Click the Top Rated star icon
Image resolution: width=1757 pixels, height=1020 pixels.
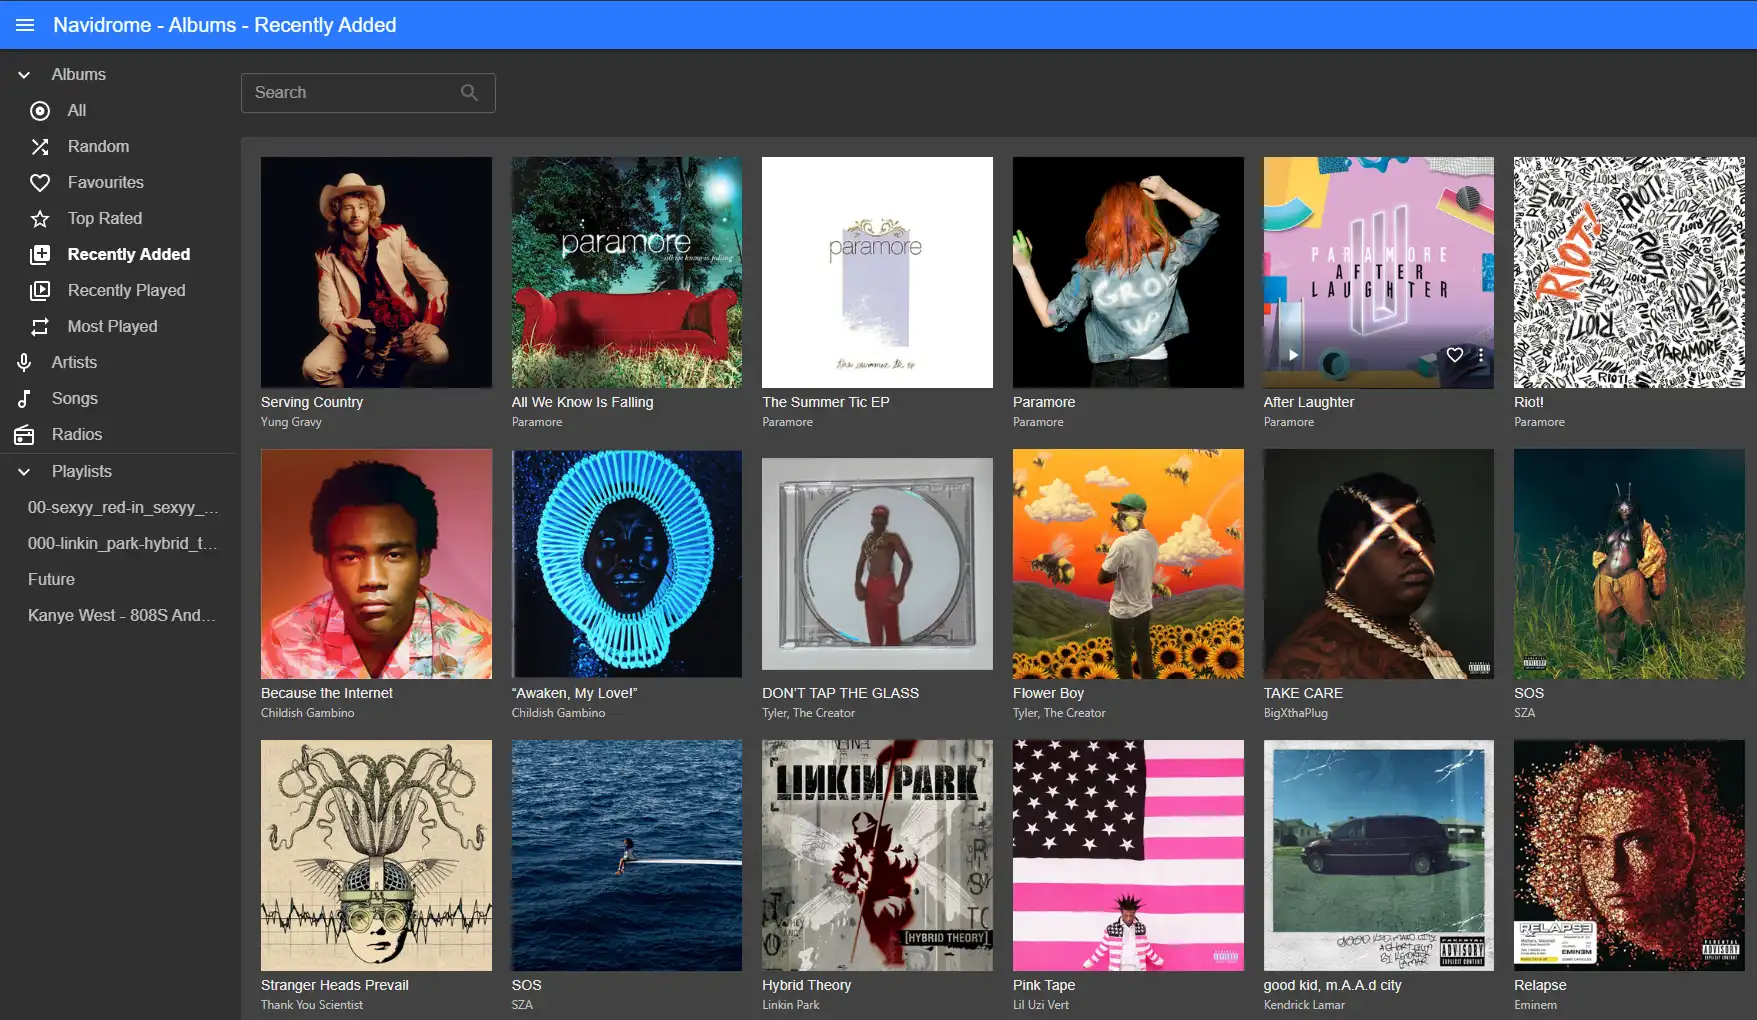coord(40,219)
